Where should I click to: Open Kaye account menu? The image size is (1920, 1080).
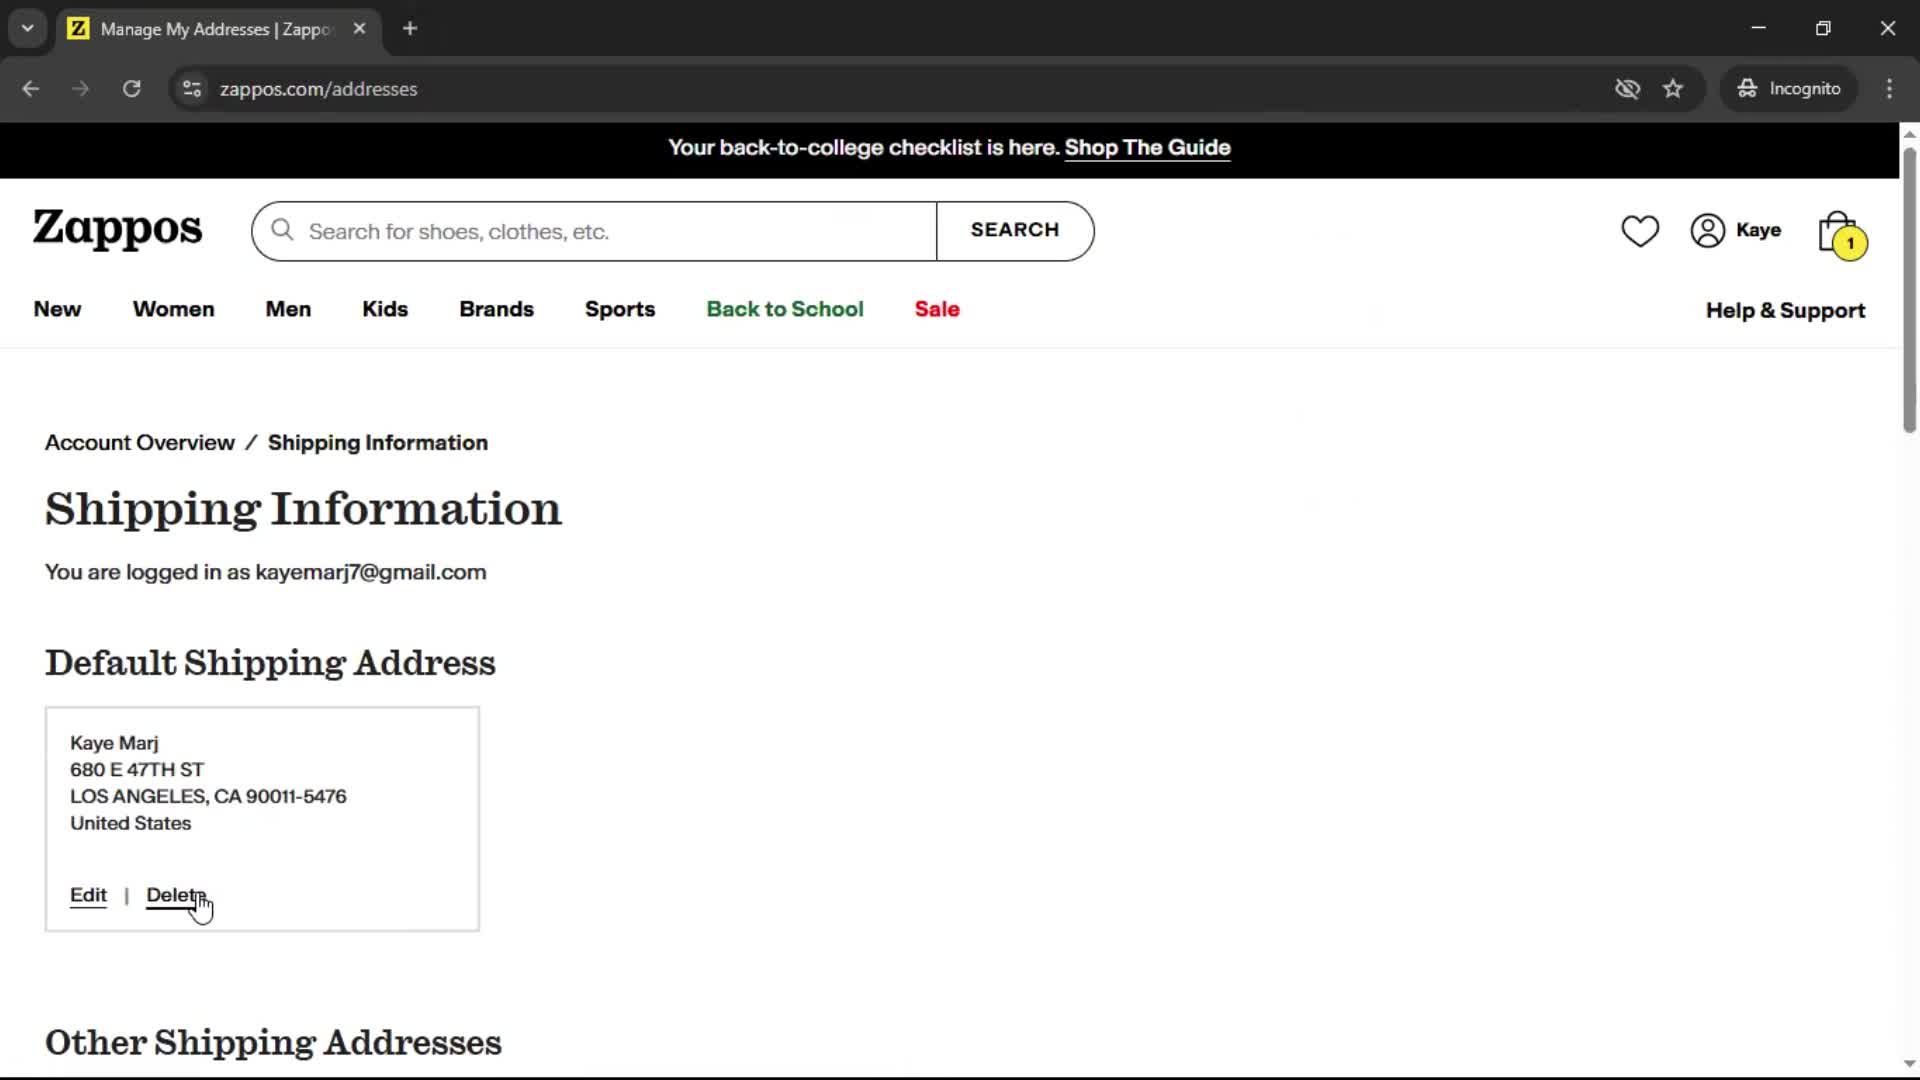(x=1736, y=230)
